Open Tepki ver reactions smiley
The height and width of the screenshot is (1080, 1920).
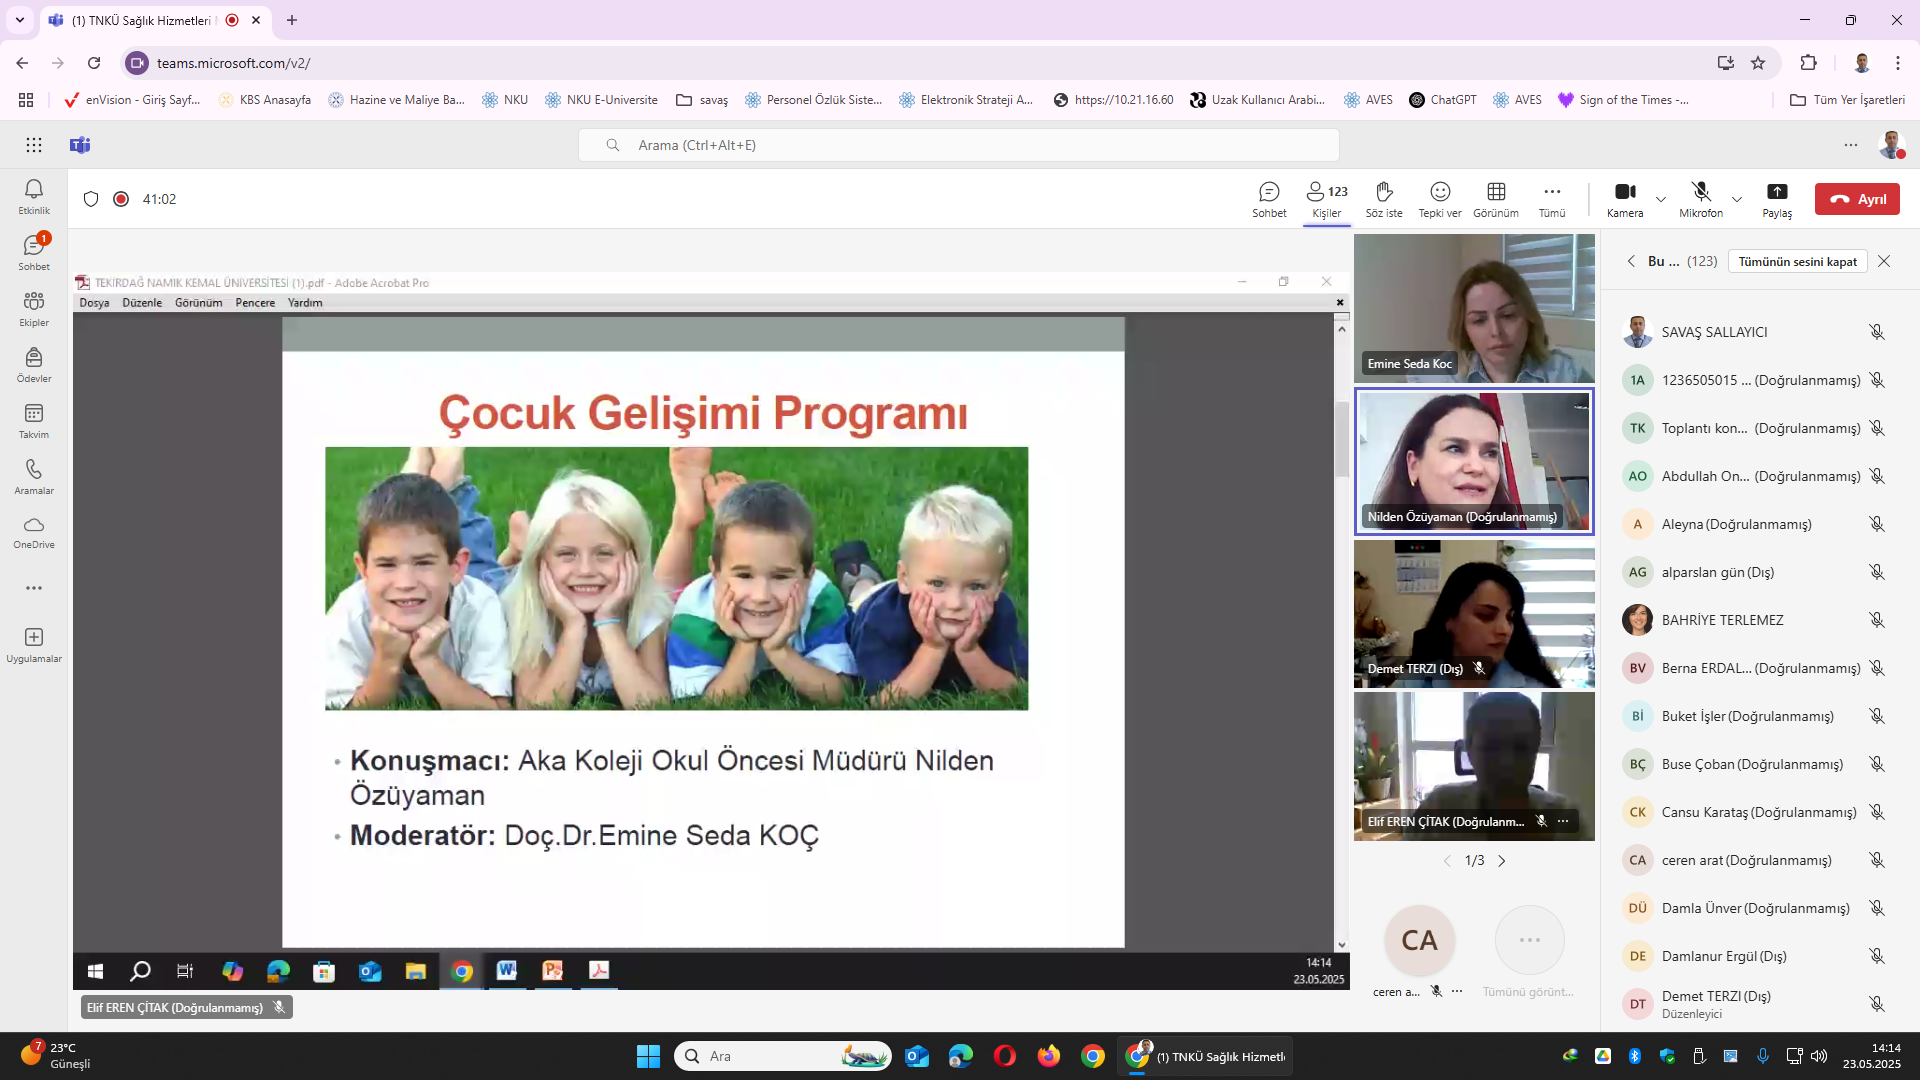[1440, 199]
